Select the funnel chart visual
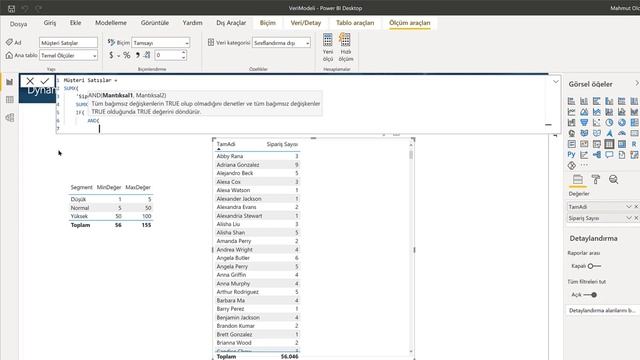 point(584,122)
